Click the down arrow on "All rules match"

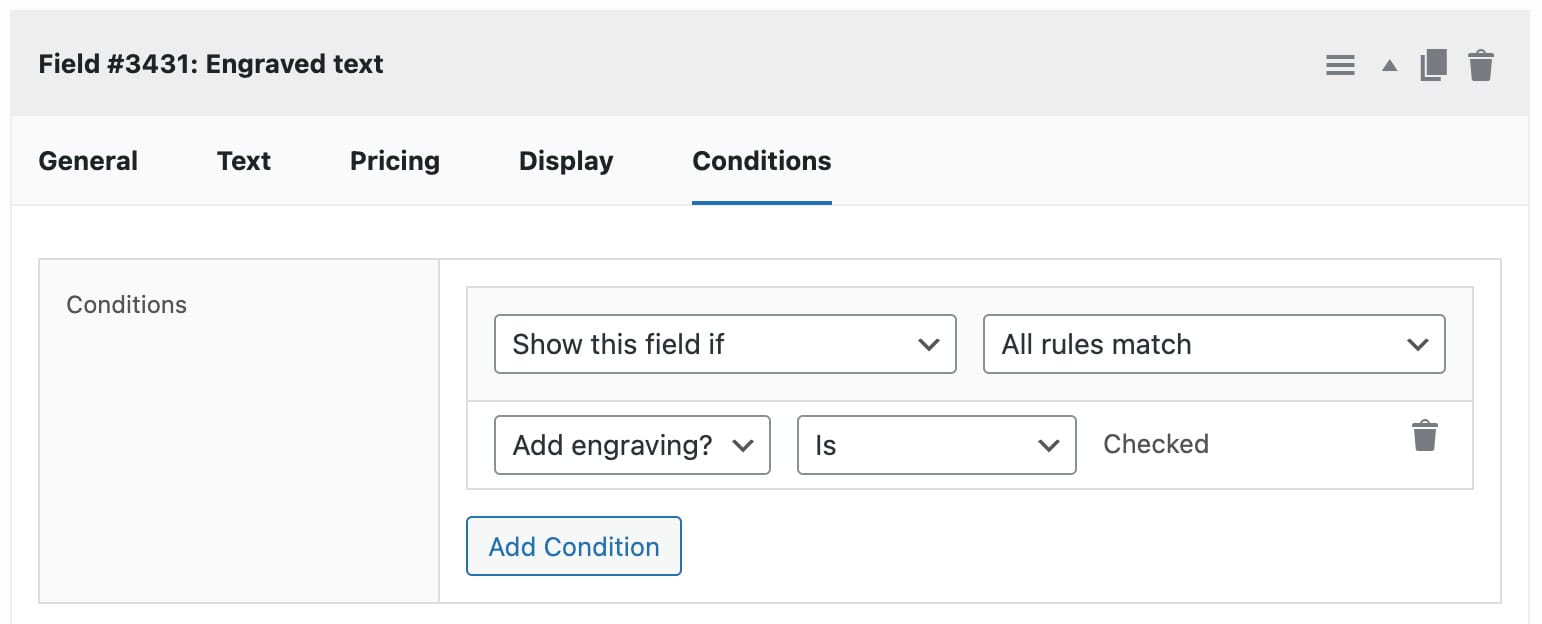click(1417, 344)
